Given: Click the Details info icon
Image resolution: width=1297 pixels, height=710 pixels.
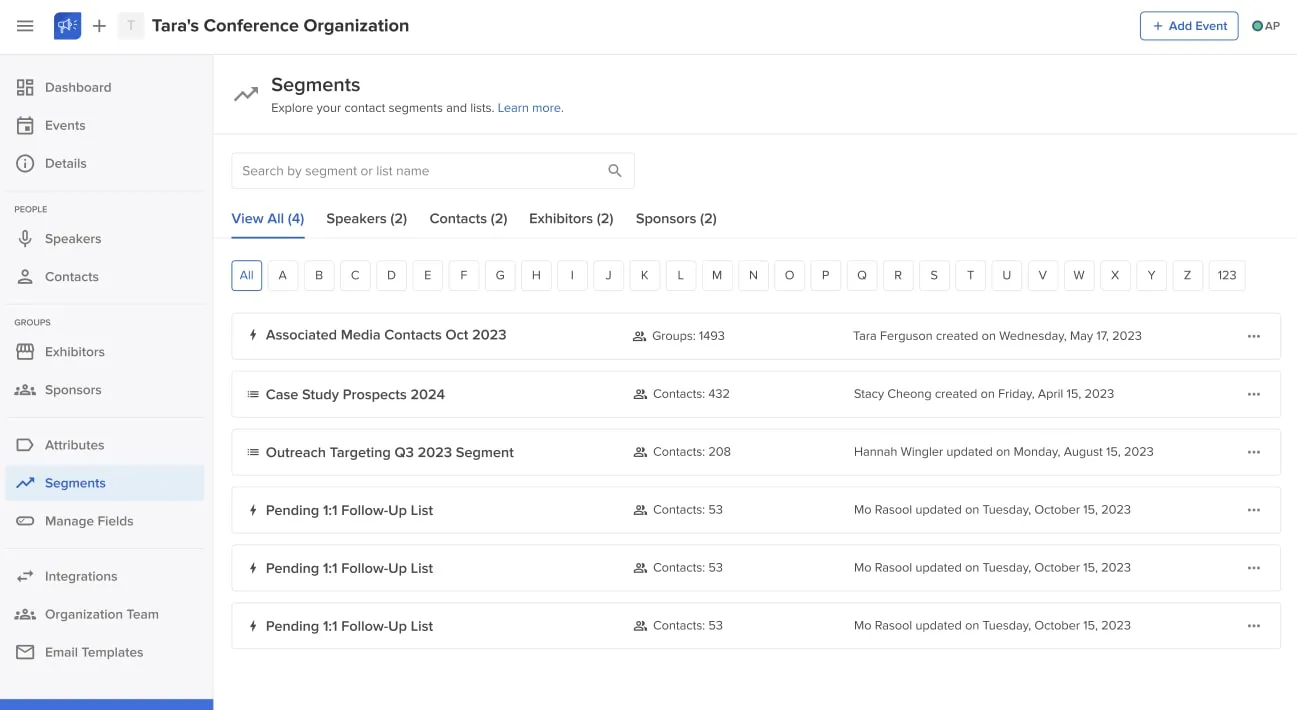Looking at the screenshot, I should click(25, 163).
